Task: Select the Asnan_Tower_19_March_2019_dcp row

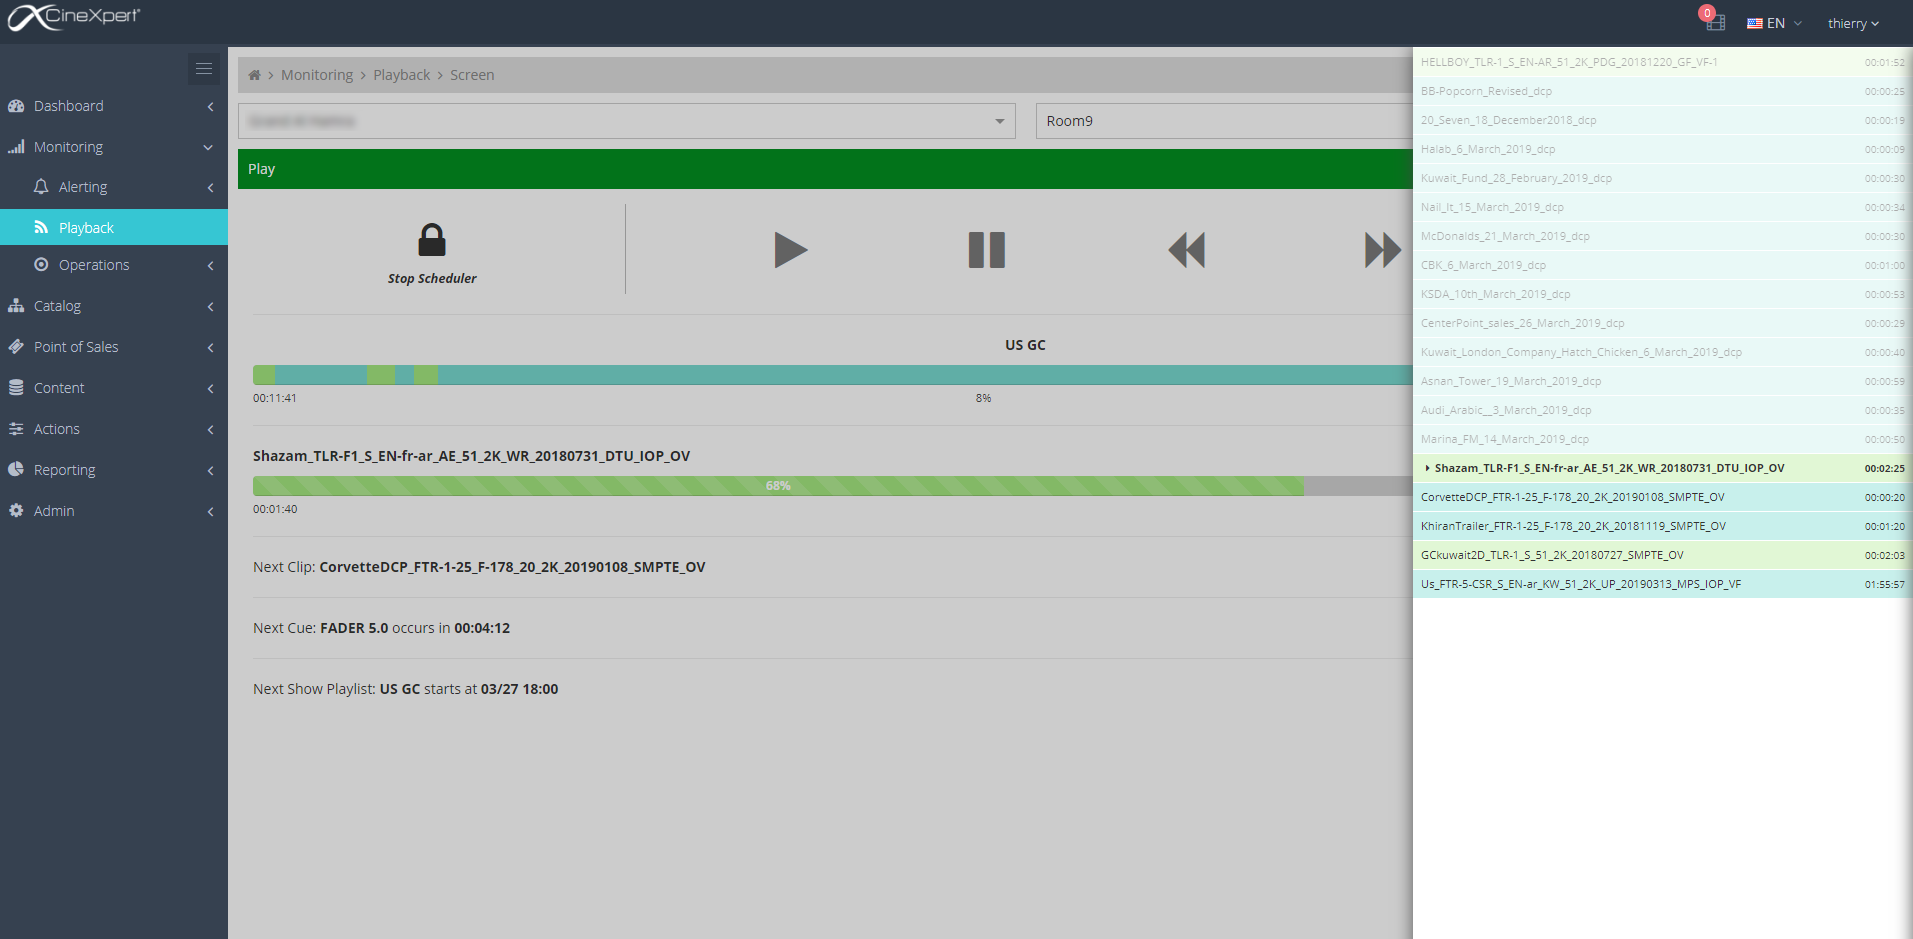Action: point(1662,381)
